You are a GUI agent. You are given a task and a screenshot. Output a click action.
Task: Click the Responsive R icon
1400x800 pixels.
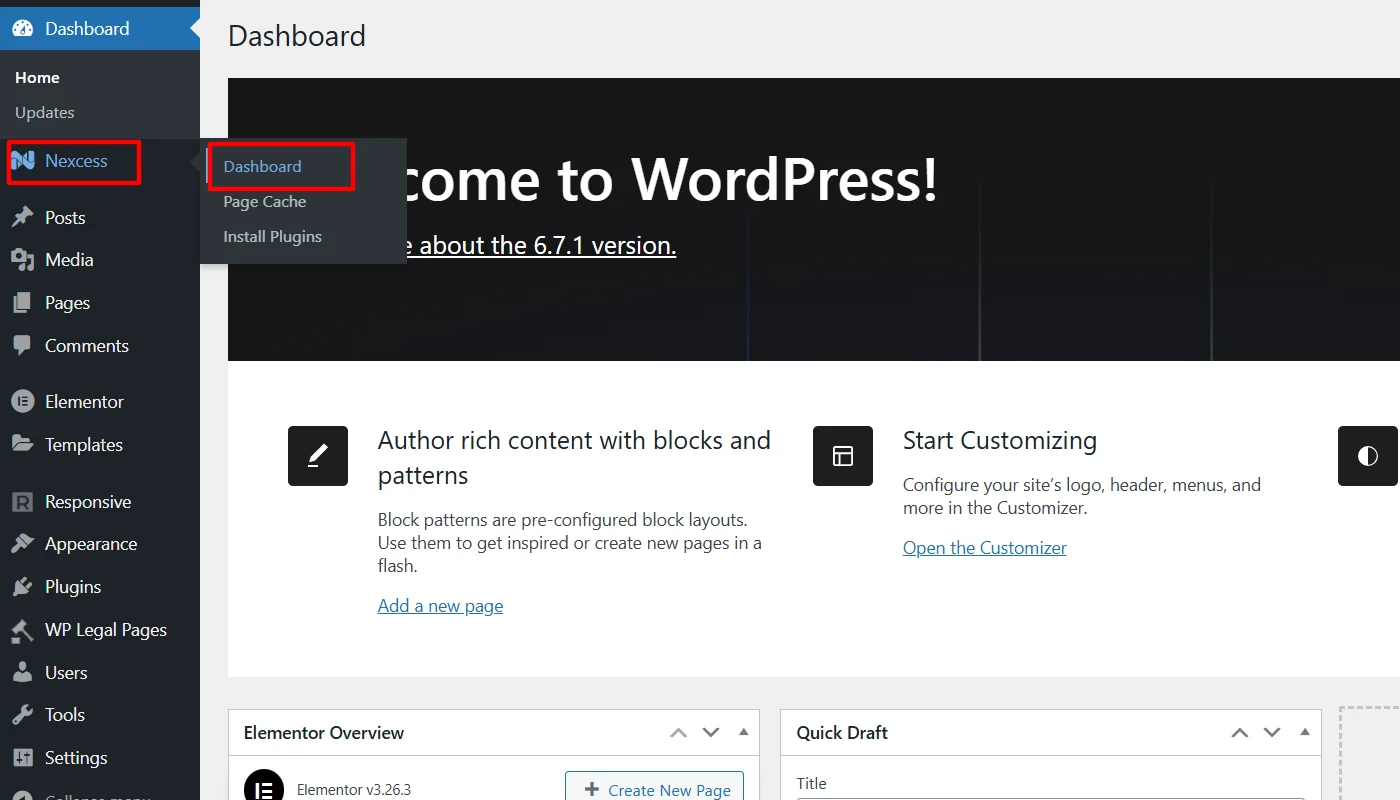click(22, 502)
